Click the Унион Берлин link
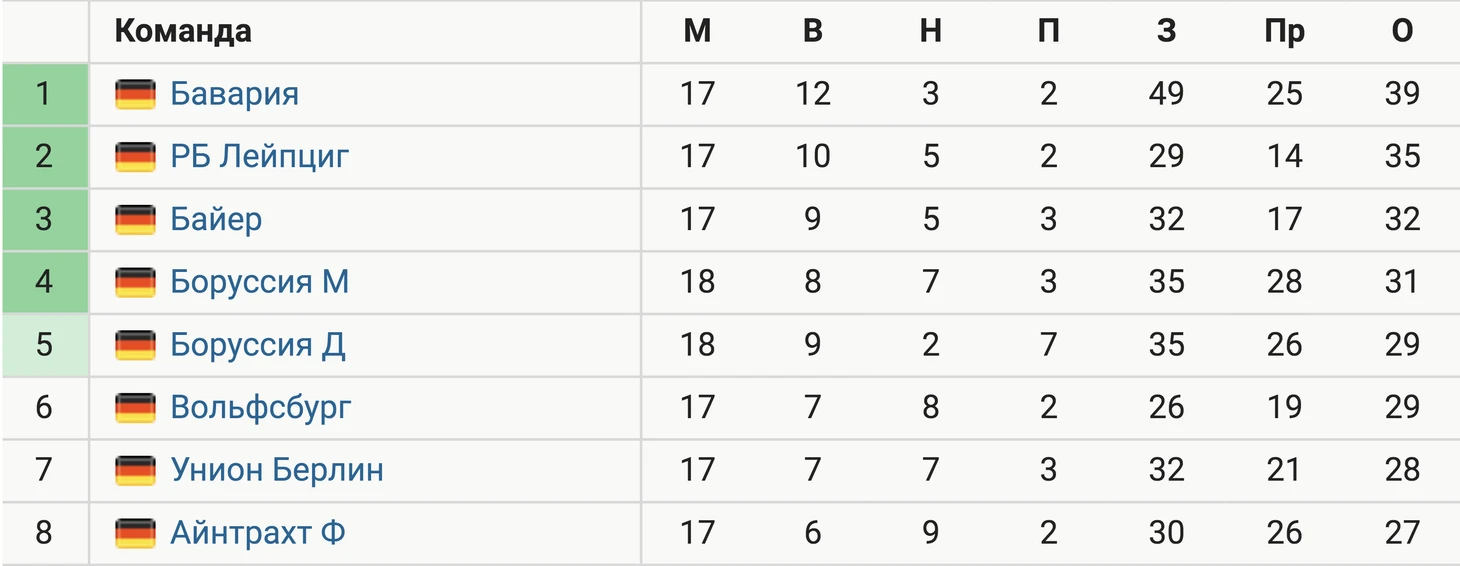The height and width of the screenshot is (566, 1460). [x=276, y=470]
